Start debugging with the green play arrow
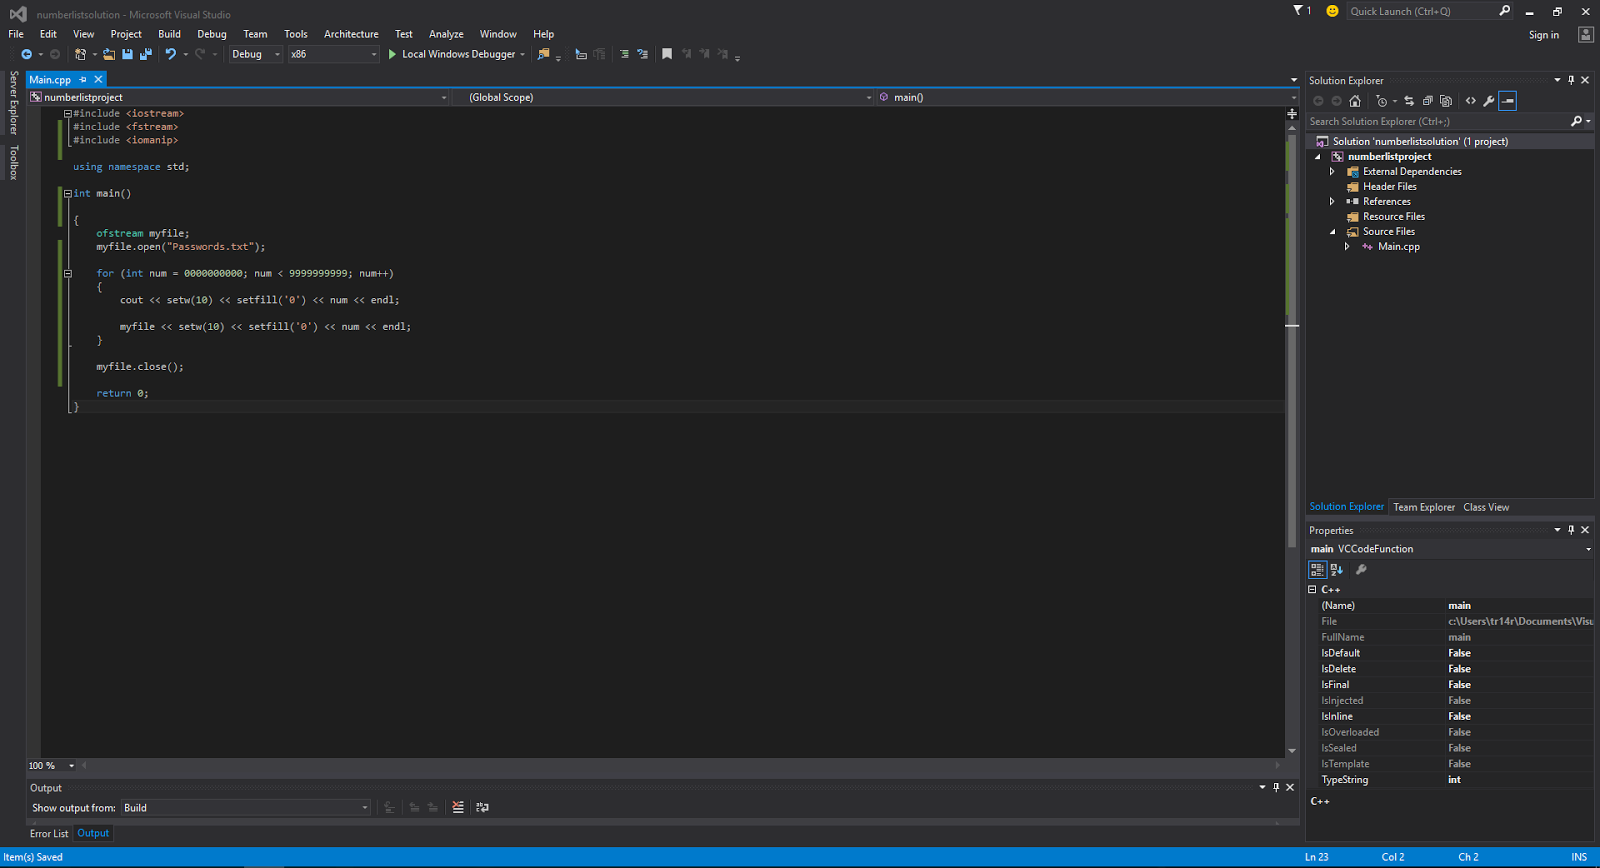The width and height of the screenshot is (1600, 868). pos(392,54)
